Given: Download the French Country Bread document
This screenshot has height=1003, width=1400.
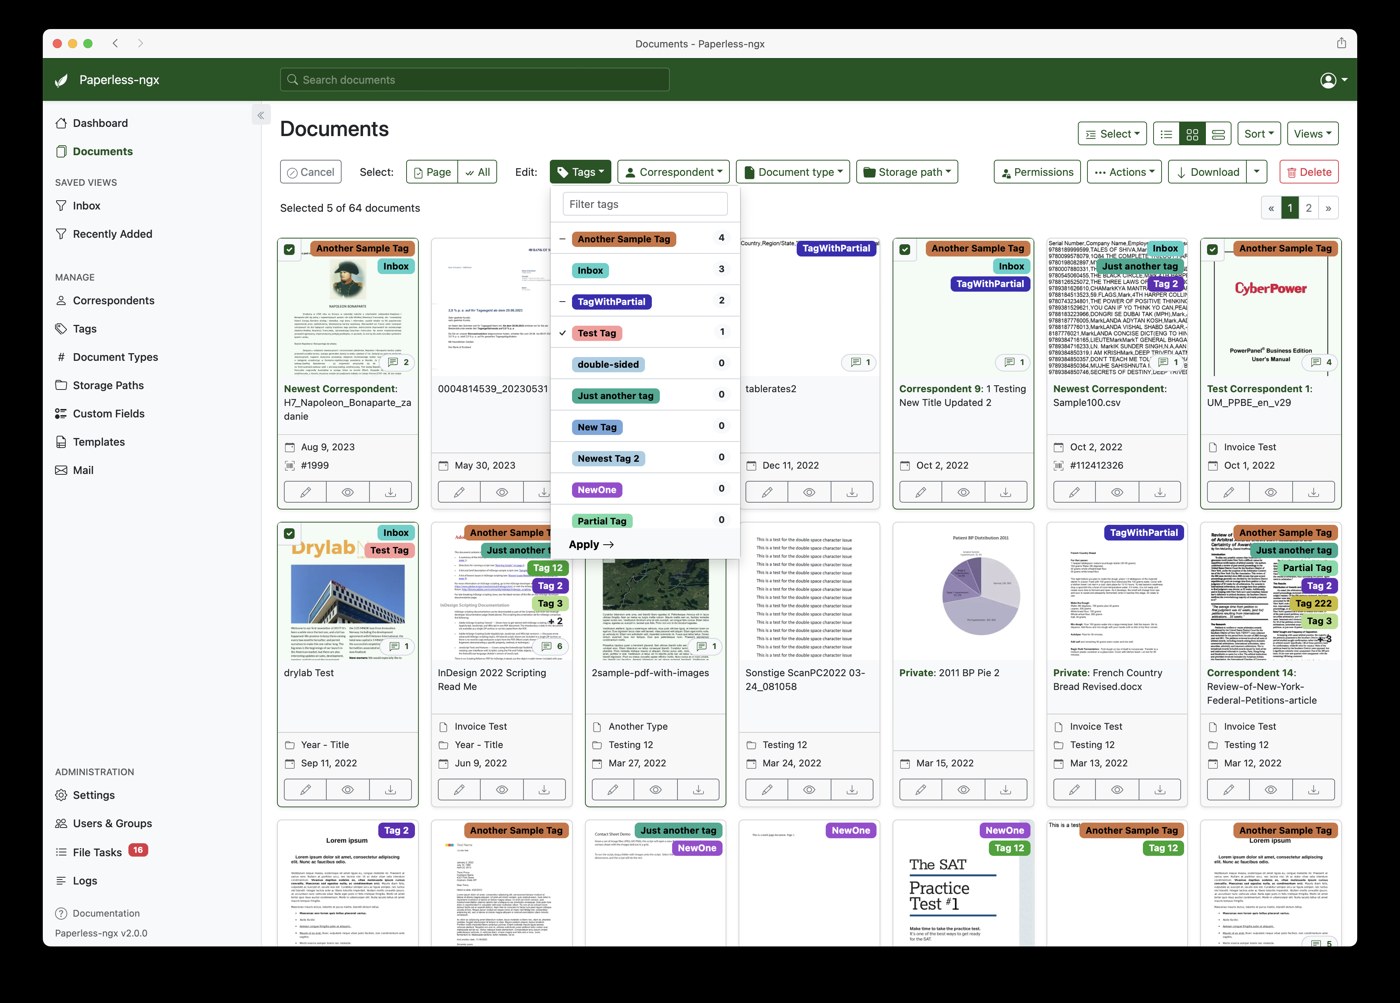Looking at the screenshot, I should 1160,790.
